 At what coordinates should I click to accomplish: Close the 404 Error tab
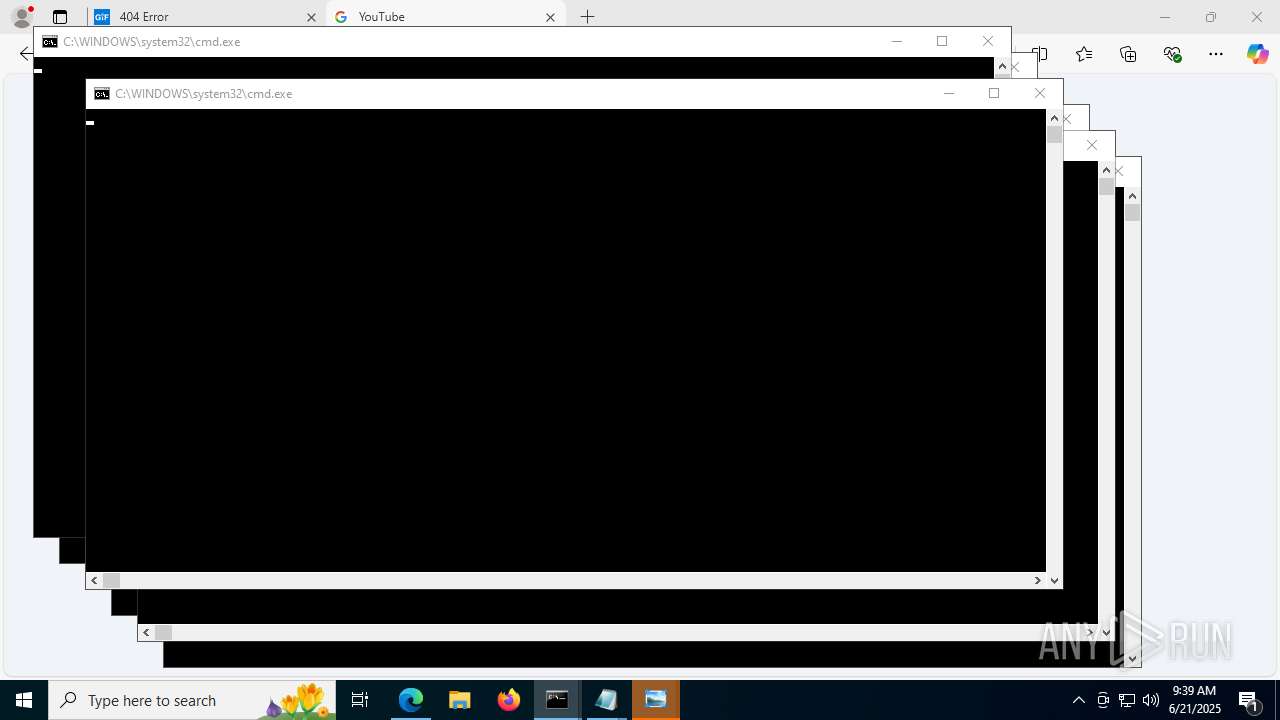(x=311, y=17)
